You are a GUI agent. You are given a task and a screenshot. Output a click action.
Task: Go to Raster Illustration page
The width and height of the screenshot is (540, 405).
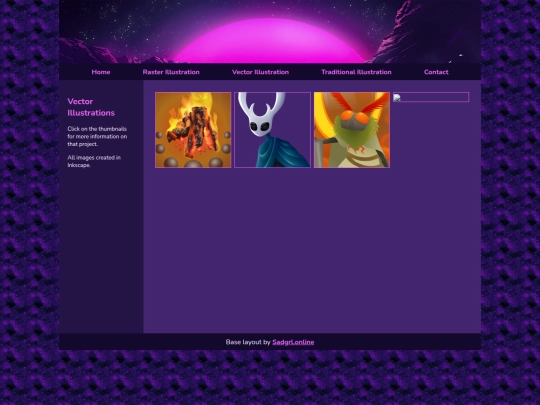pyautogui.click(x=171, y=72)
